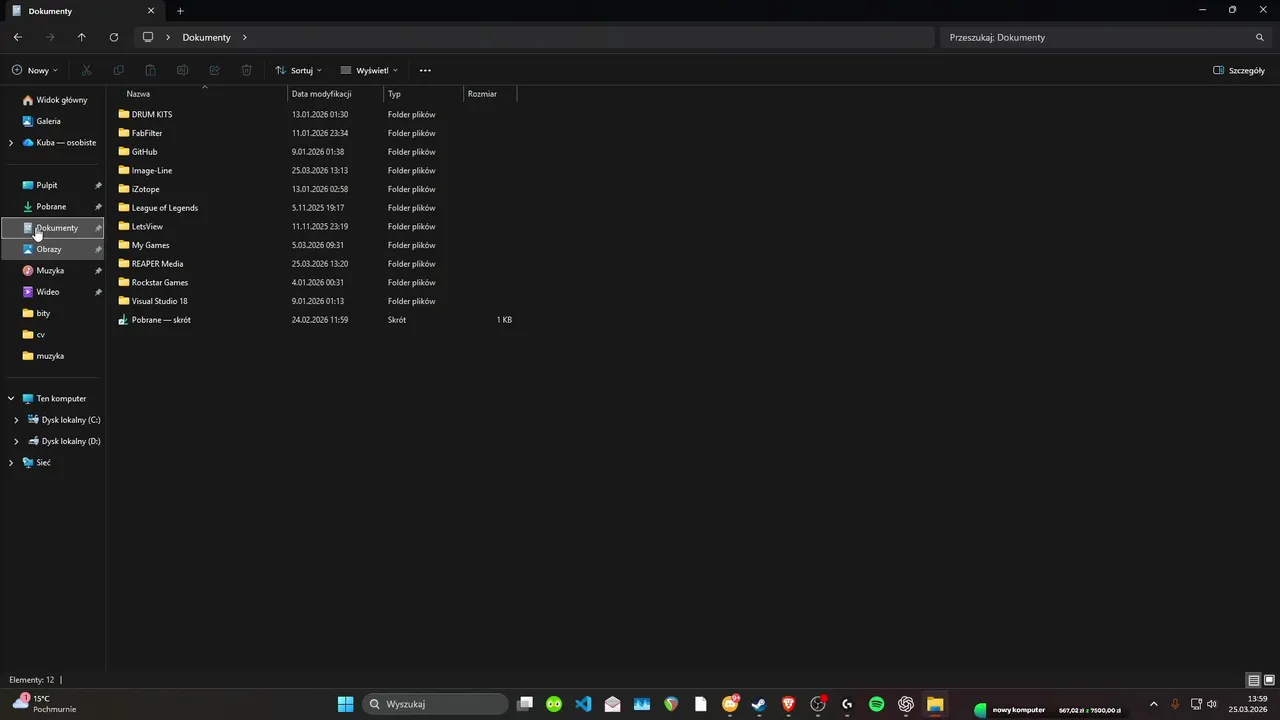Image resolution: width=1280 pixels, height=720 pixels.
Task: Unpin Wideo using its pin icon
Action: click(98, 292)
